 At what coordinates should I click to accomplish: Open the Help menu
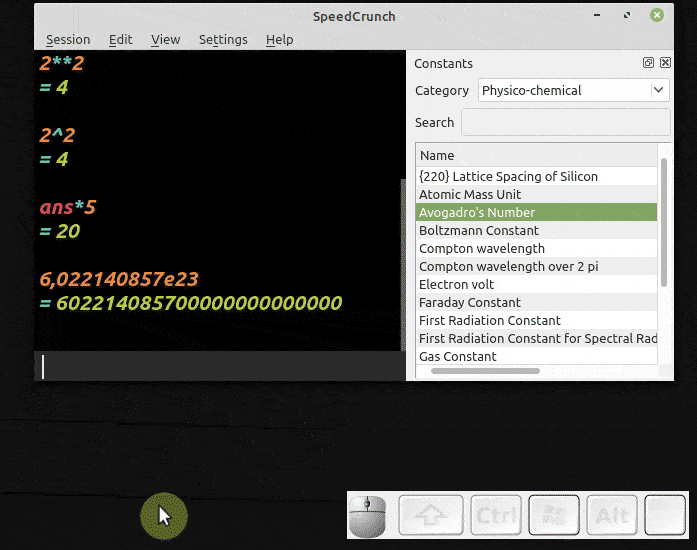[280, 40]
